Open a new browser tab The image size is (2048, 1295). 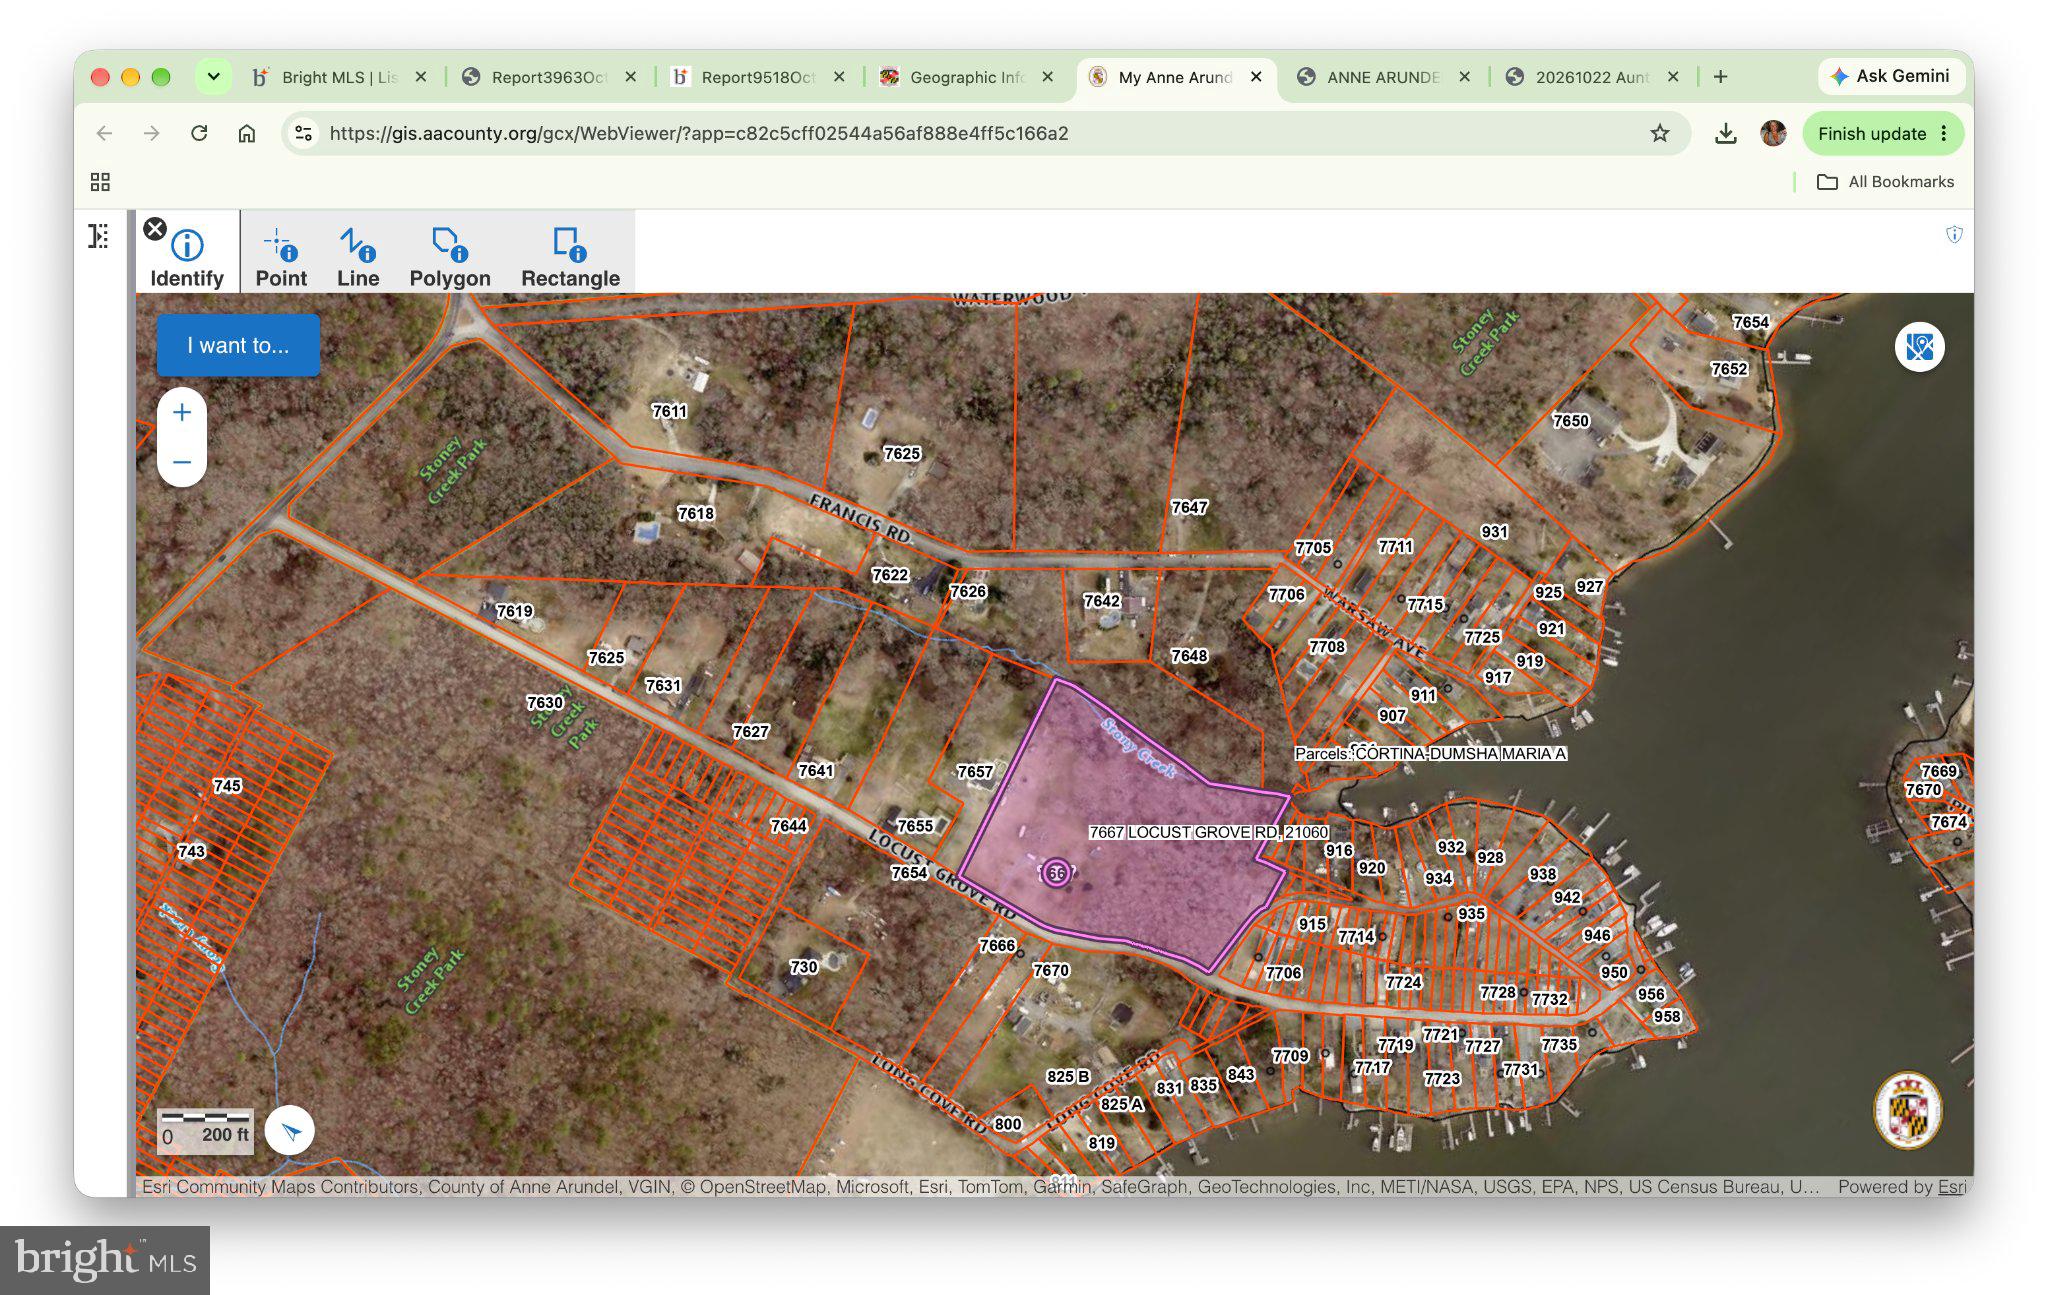click(x=1720, y=77)
